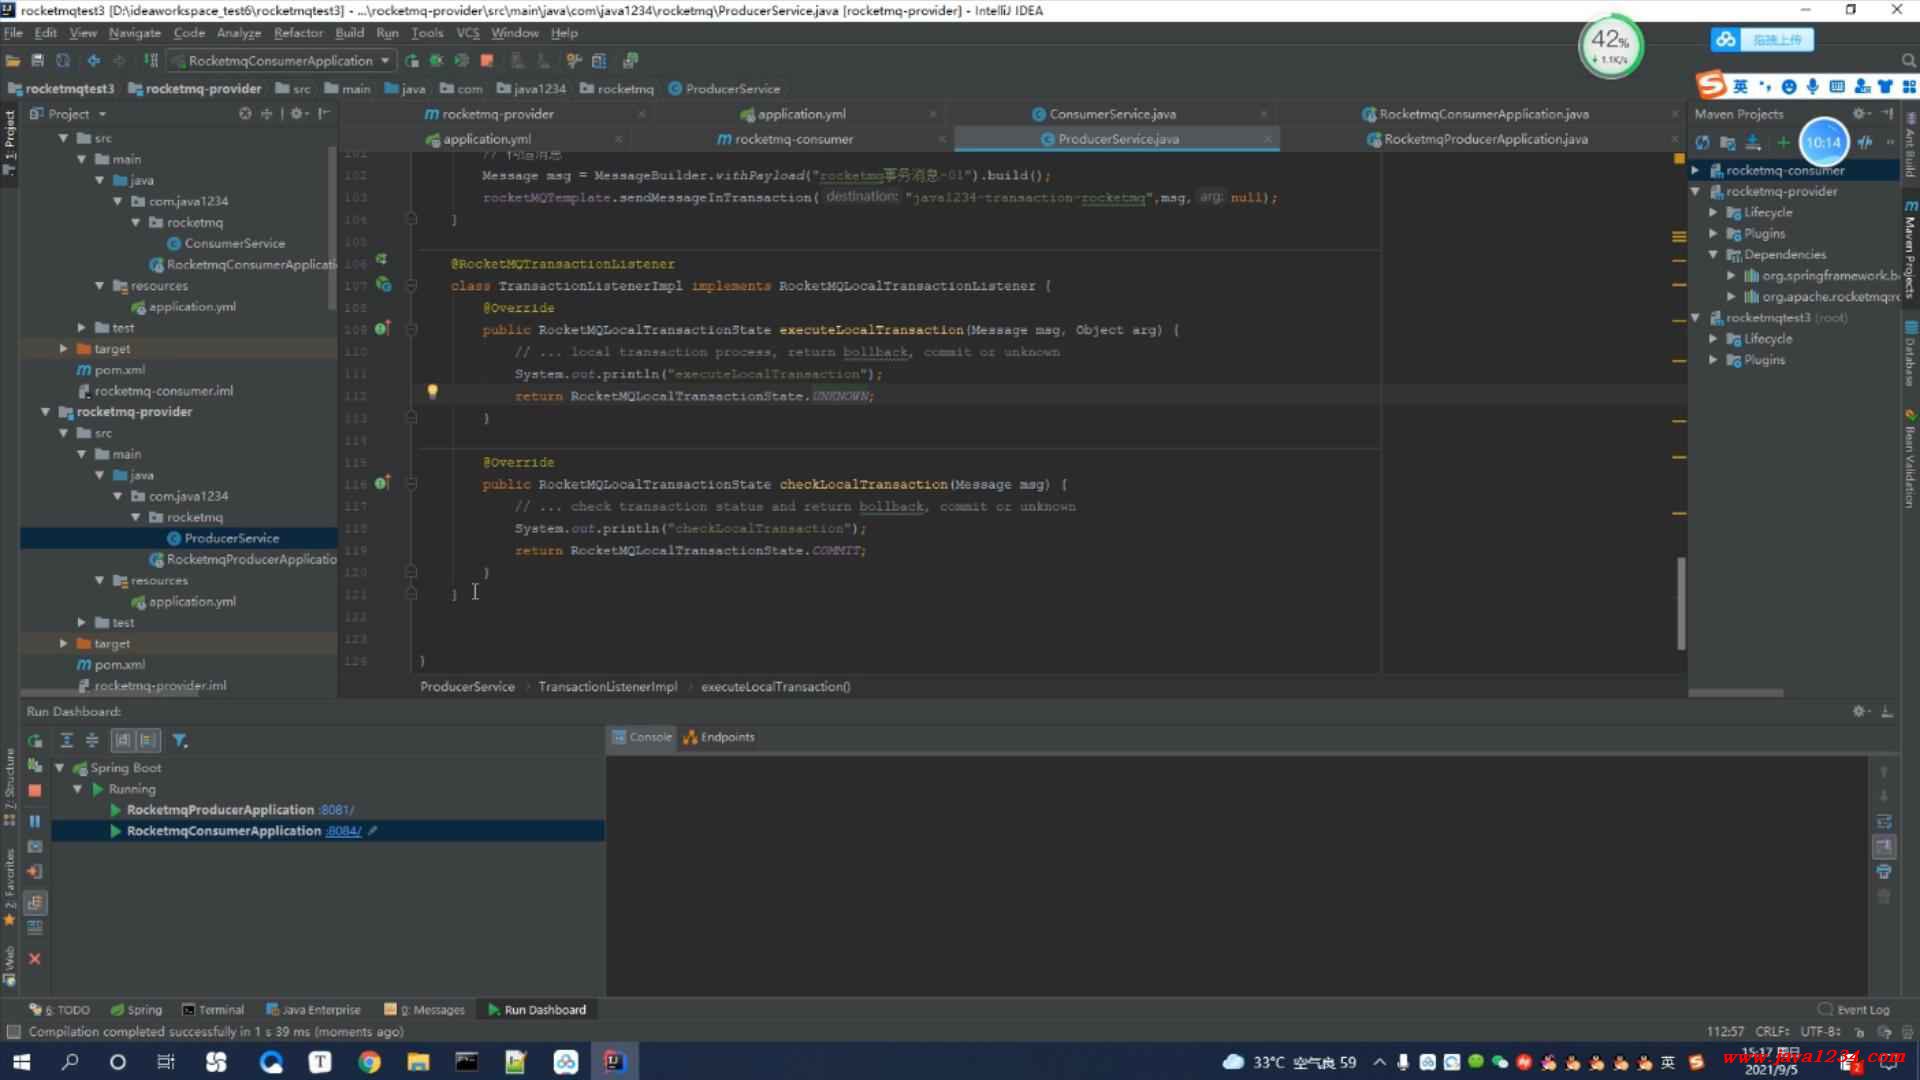Switch to Endpoints tab
The width and height of the screenshot is (1920, 1080).
[x=718, y=738]
